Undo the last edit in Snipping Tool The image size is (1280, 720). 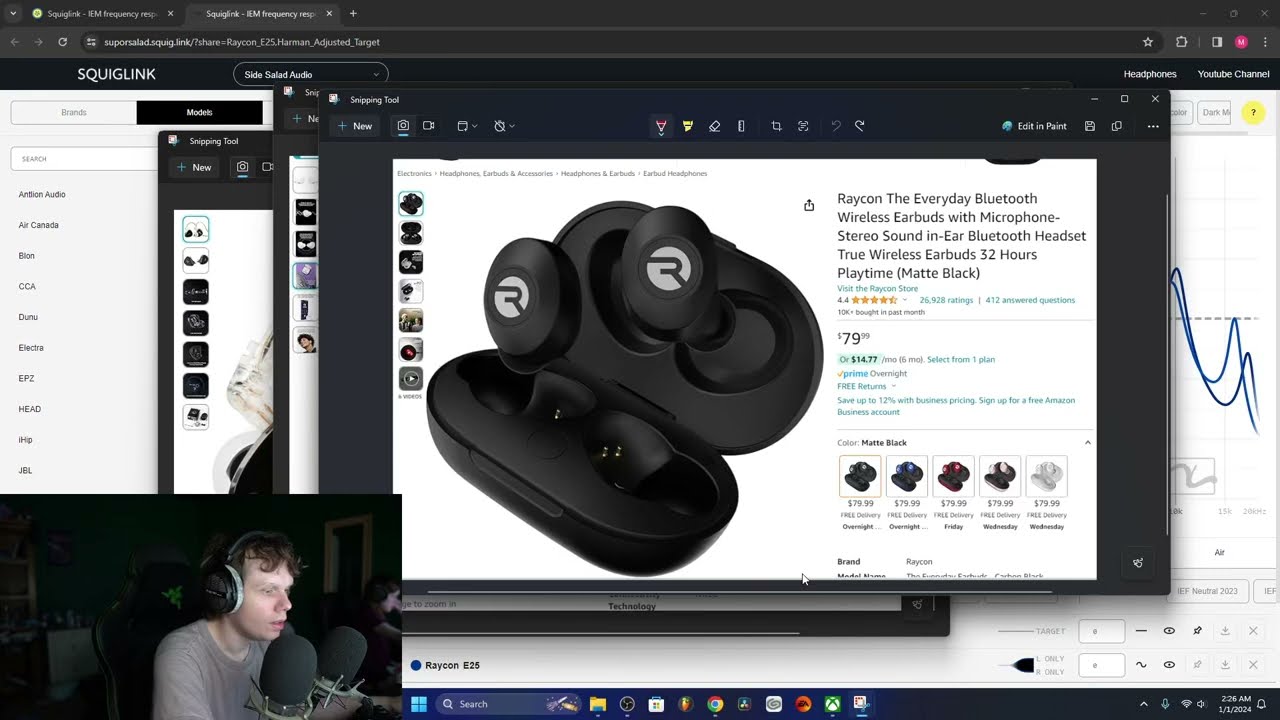pyautogui.click(x=835, y=126)
